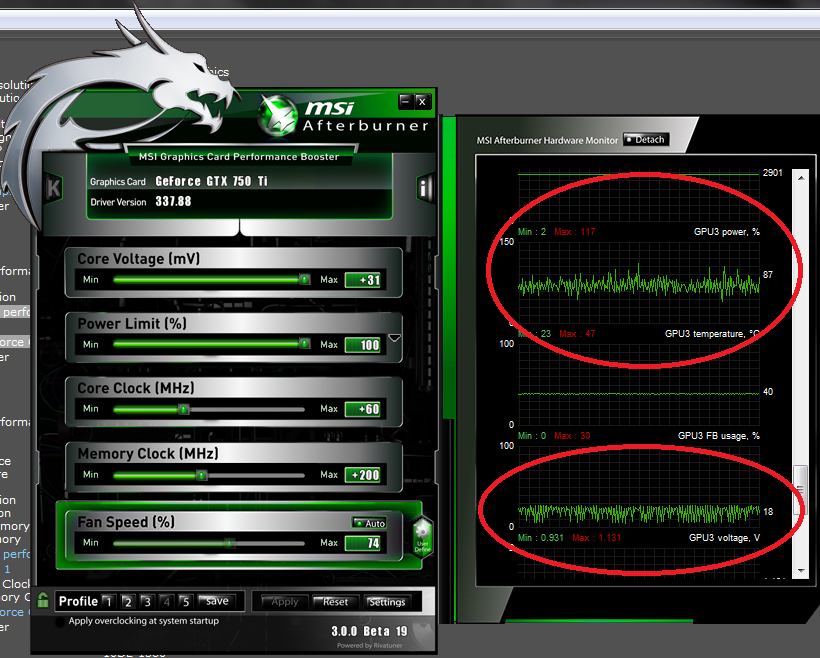Click the 'MSI Afterburner Hardware Monitor' title
This screenshot has height=658, width=820.
point(547,140)
